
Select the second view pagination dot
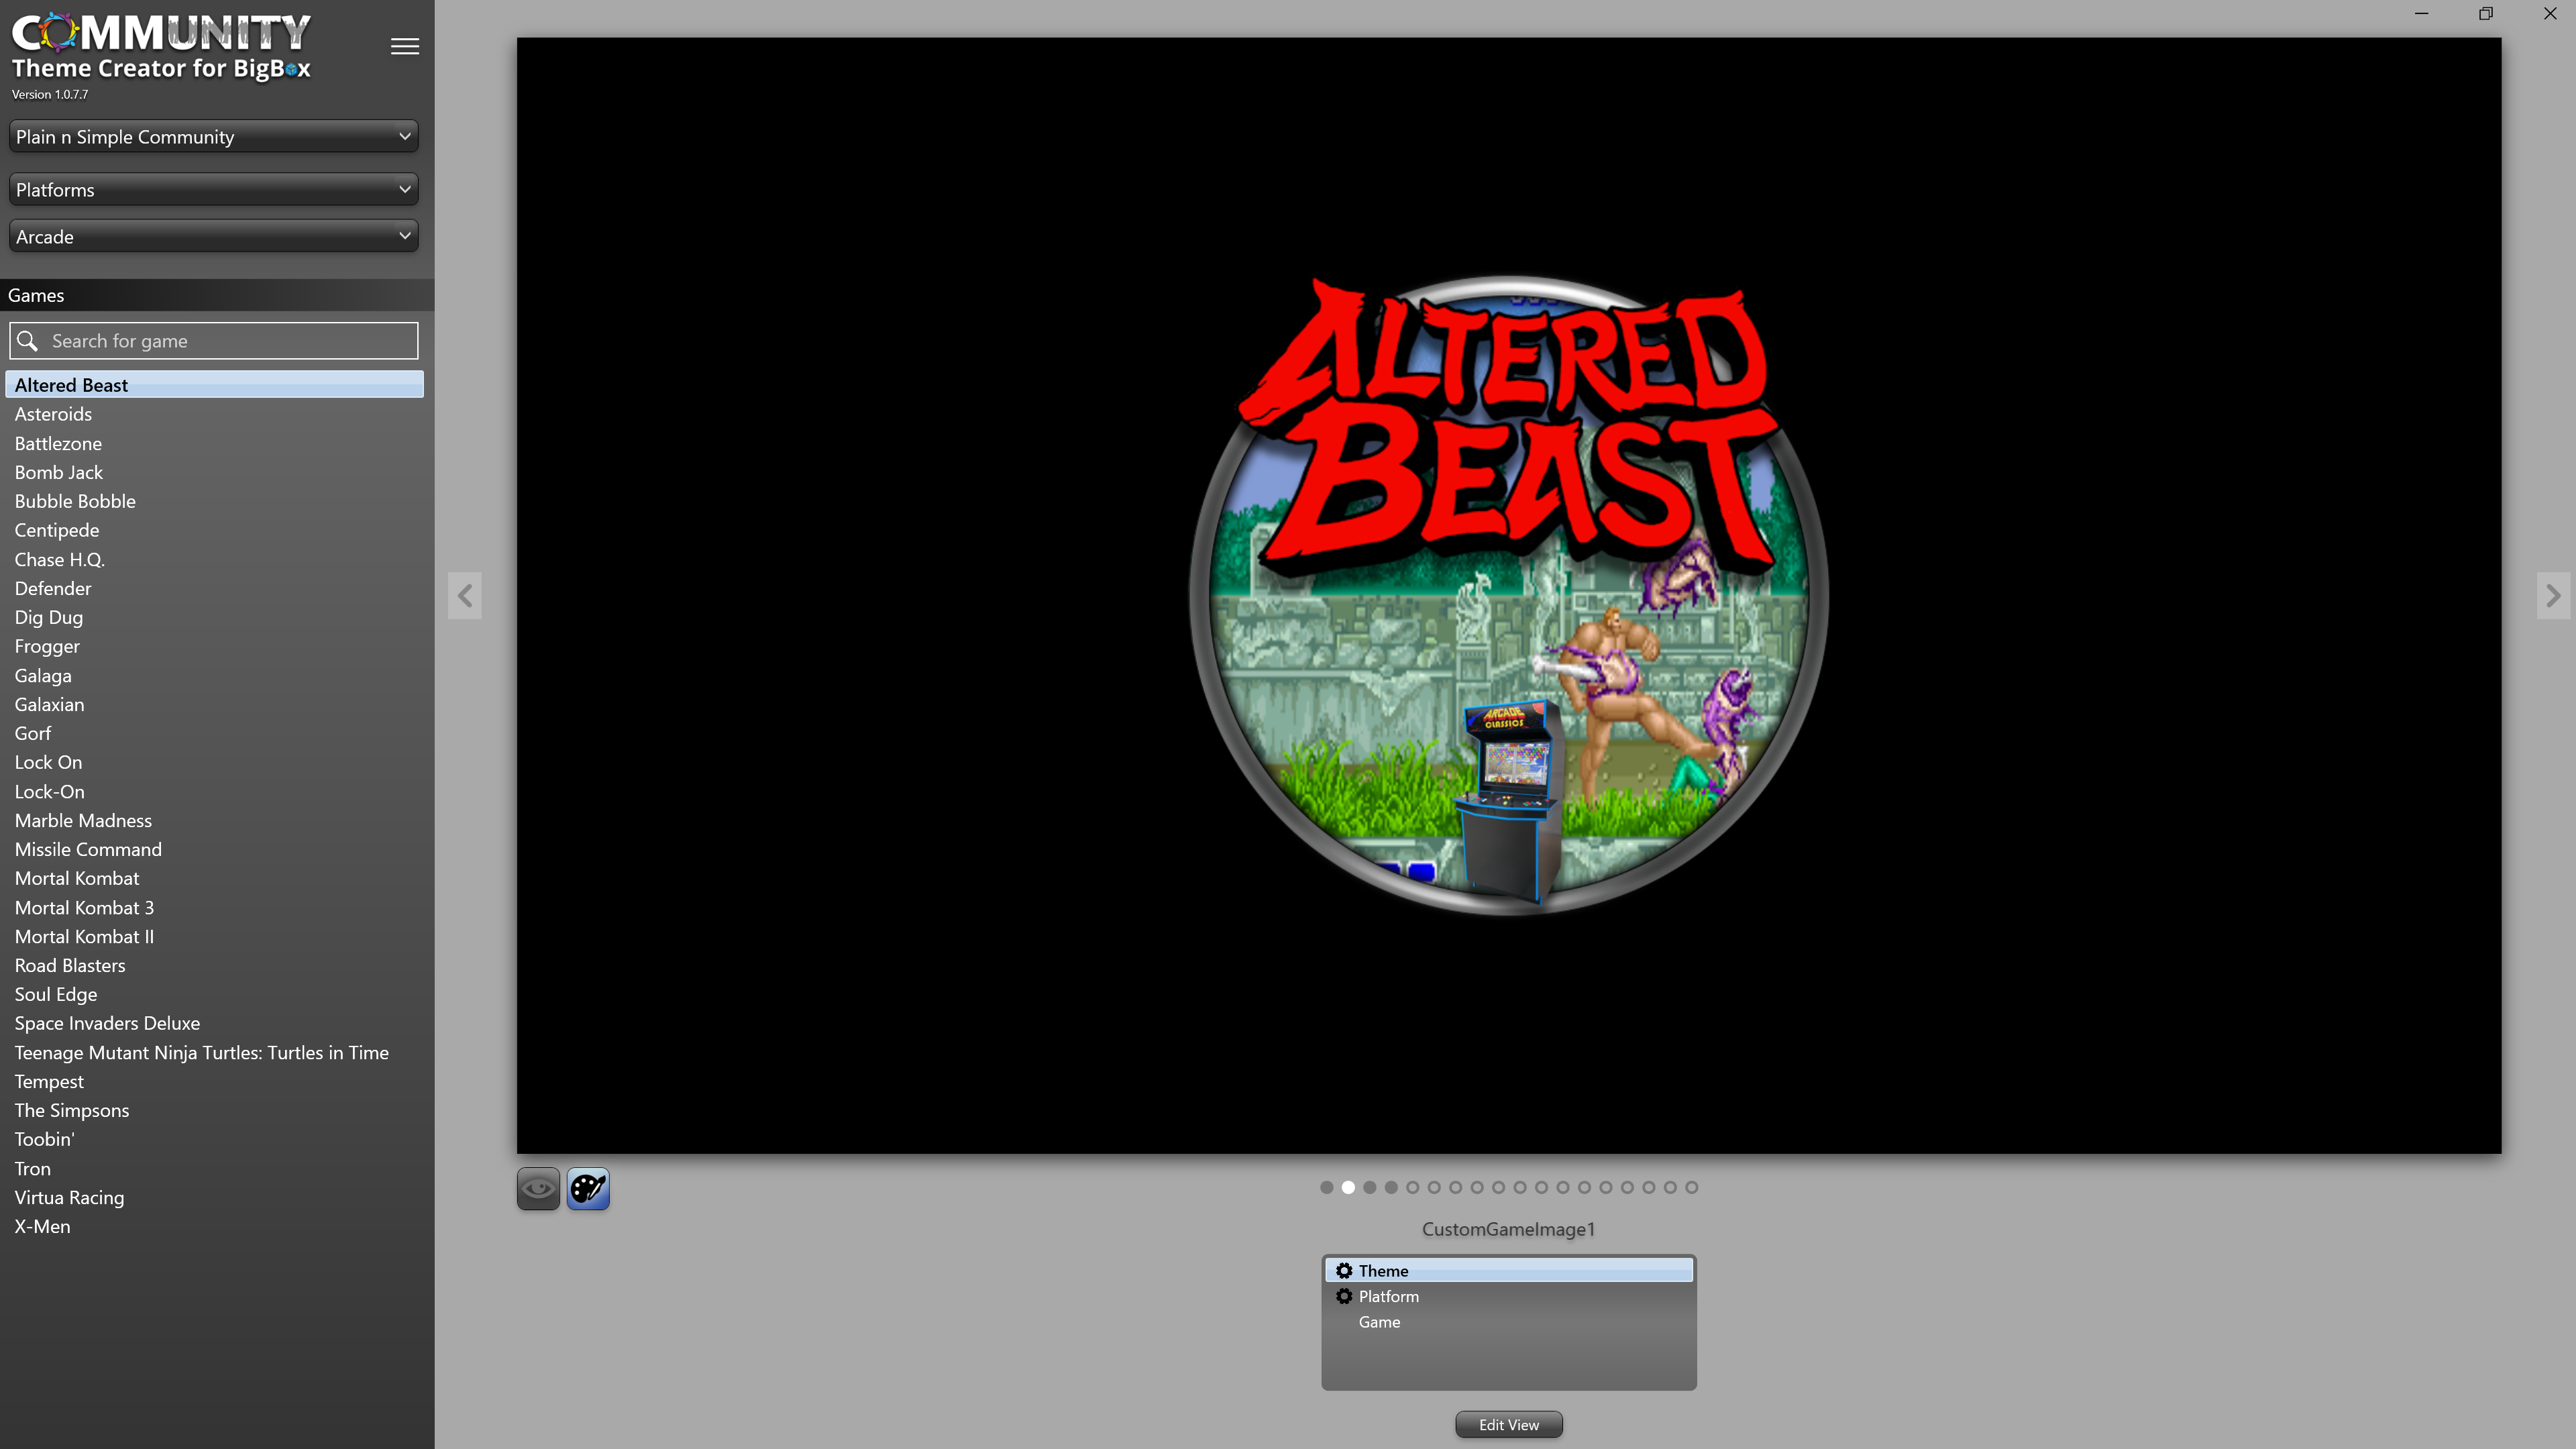click(x=1348, y=1187)
